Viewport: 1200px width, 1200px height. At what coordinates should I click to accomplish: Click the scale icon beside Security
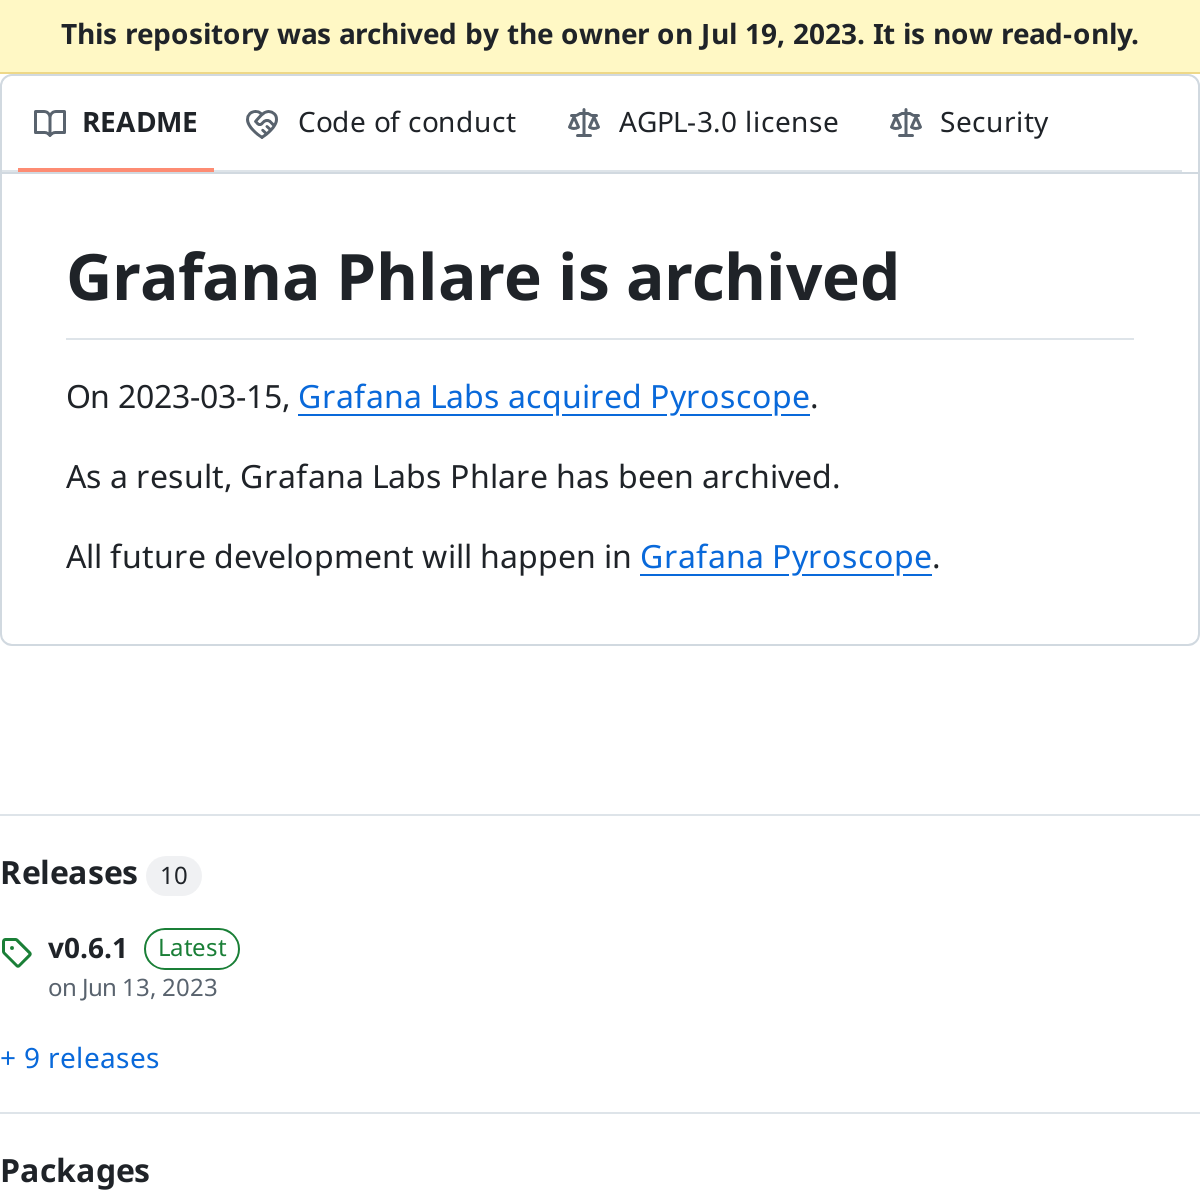pos(906,123)
